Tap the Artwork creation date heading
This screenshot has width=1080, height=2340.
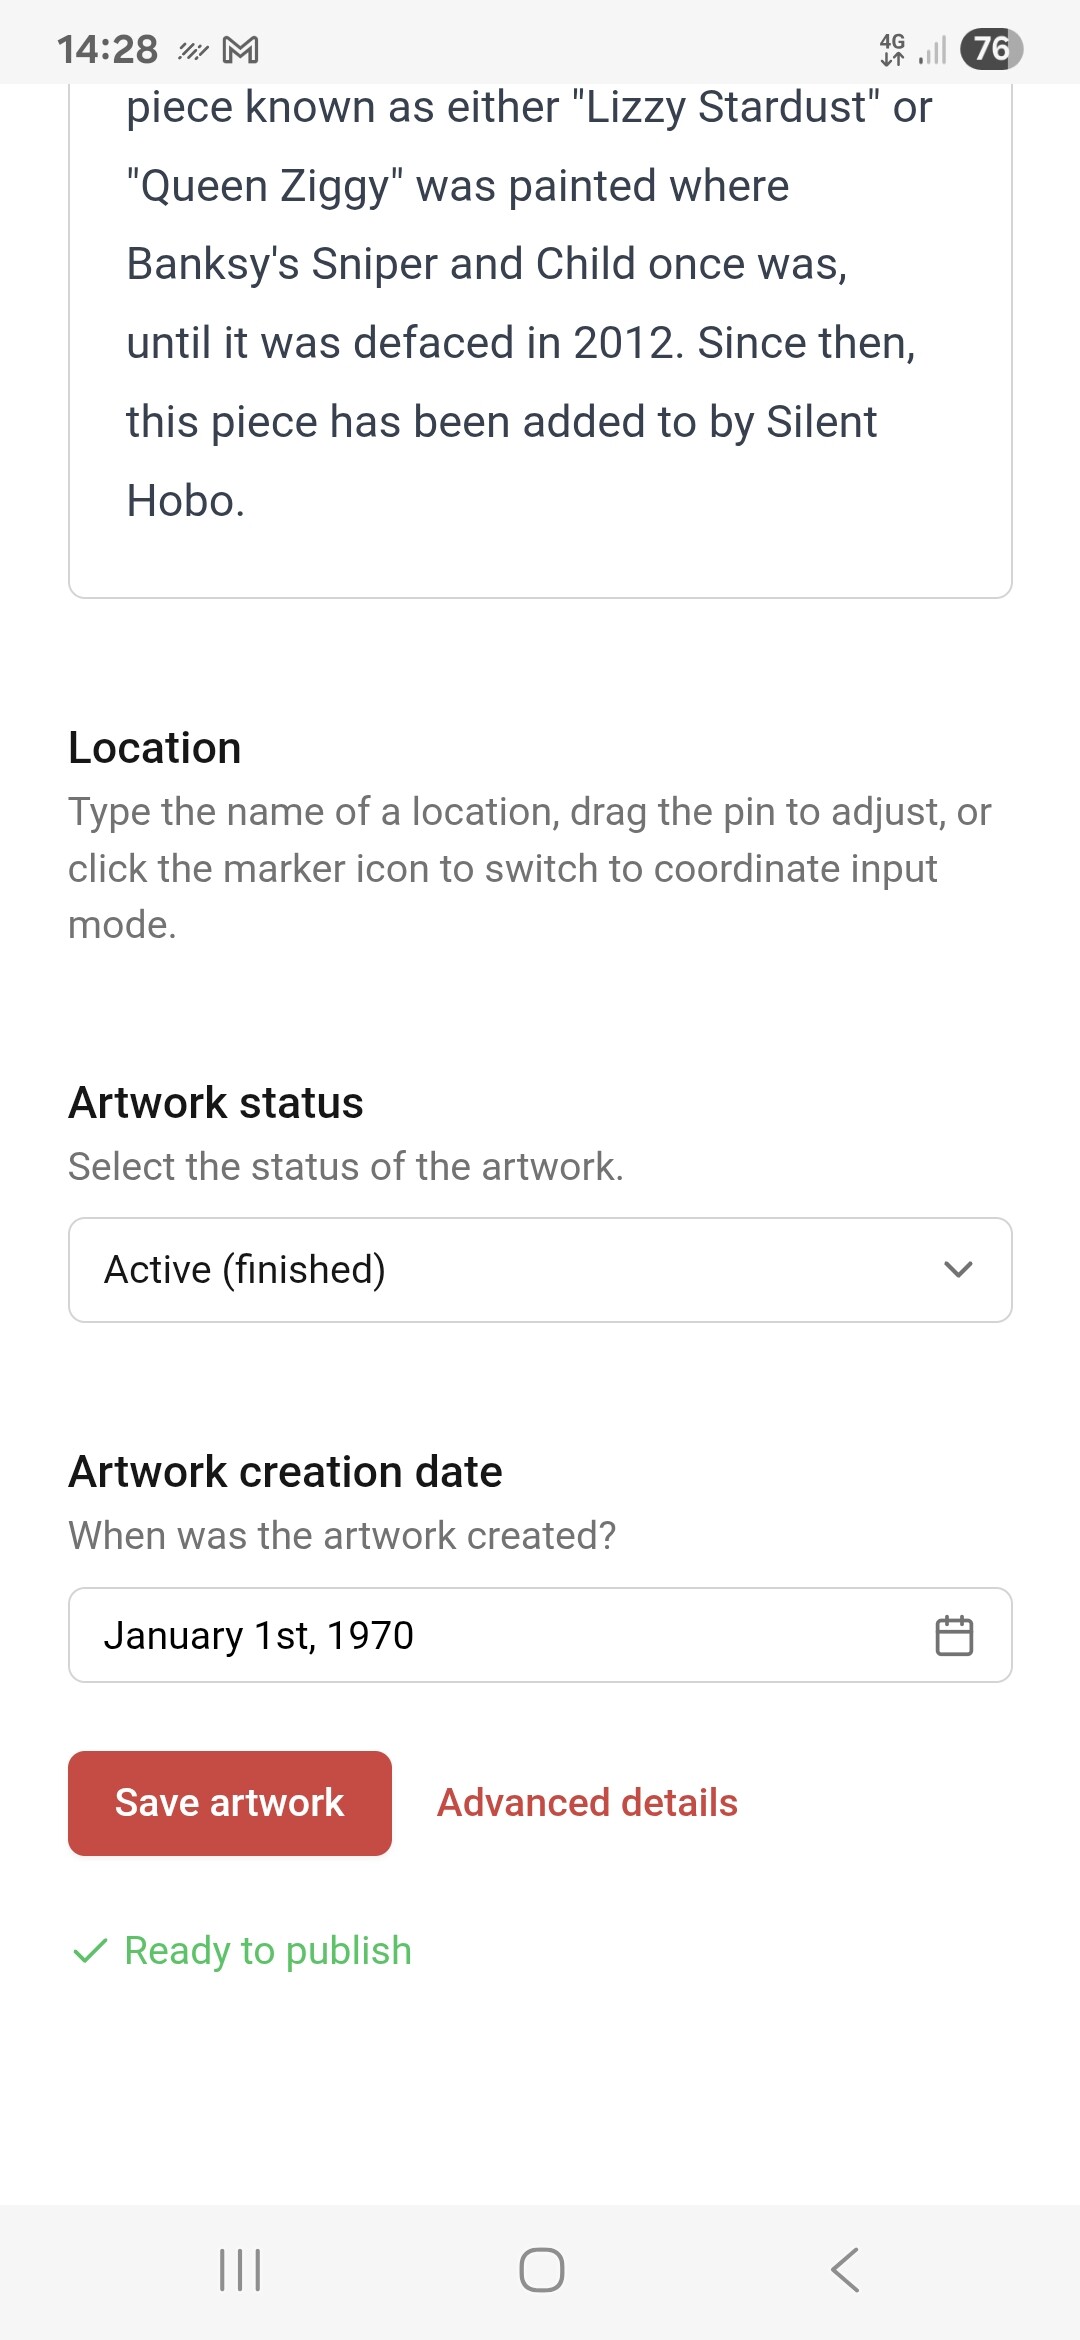tap(285, 1472)
